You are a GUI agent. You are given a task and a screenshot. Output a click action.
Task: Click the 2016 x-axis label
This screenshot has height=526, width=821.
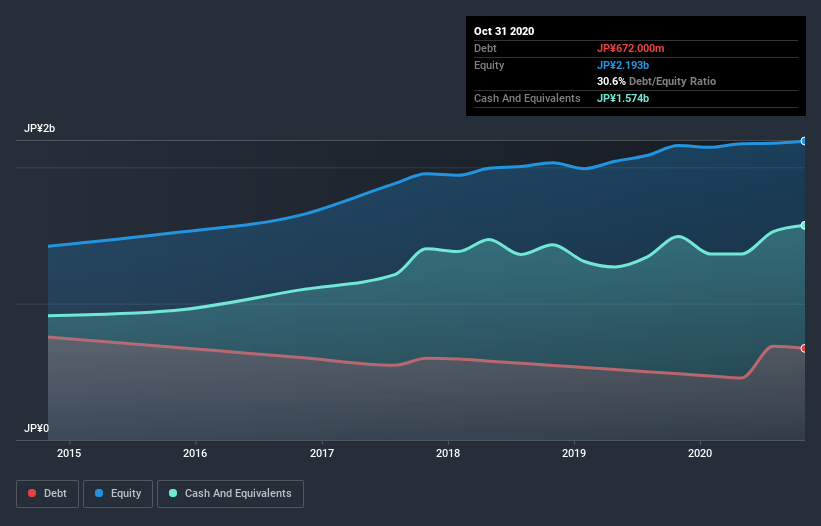(x=195, y=453)
